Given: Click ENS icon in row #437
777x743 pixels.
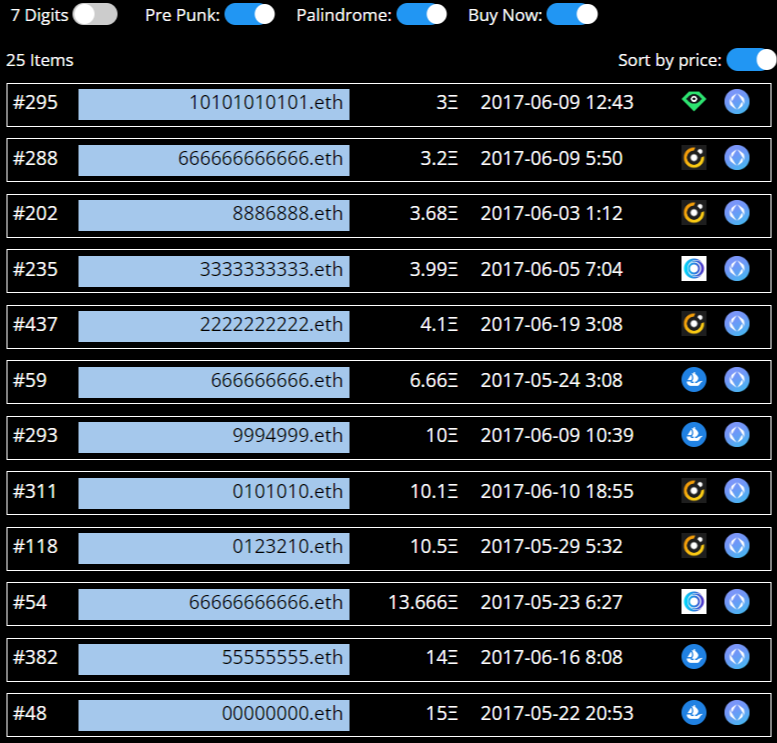Looking at the screenshot, I should 737,324.
